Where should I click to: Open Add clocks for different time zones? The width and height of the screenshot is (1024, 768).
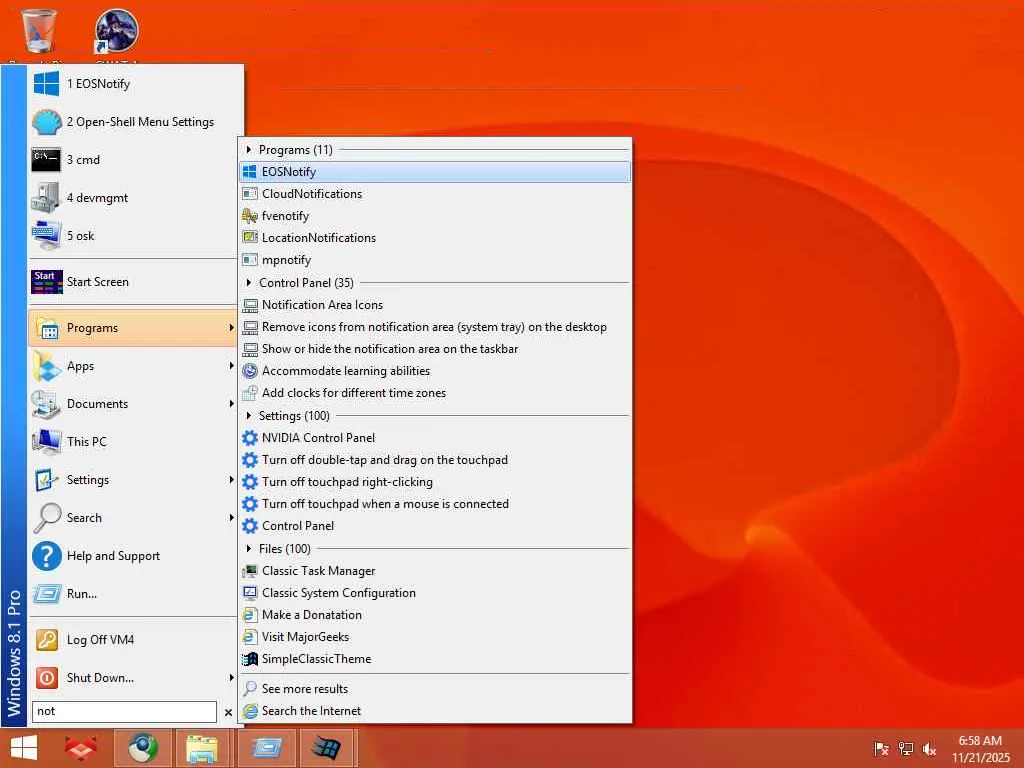(x=436, y=392)
